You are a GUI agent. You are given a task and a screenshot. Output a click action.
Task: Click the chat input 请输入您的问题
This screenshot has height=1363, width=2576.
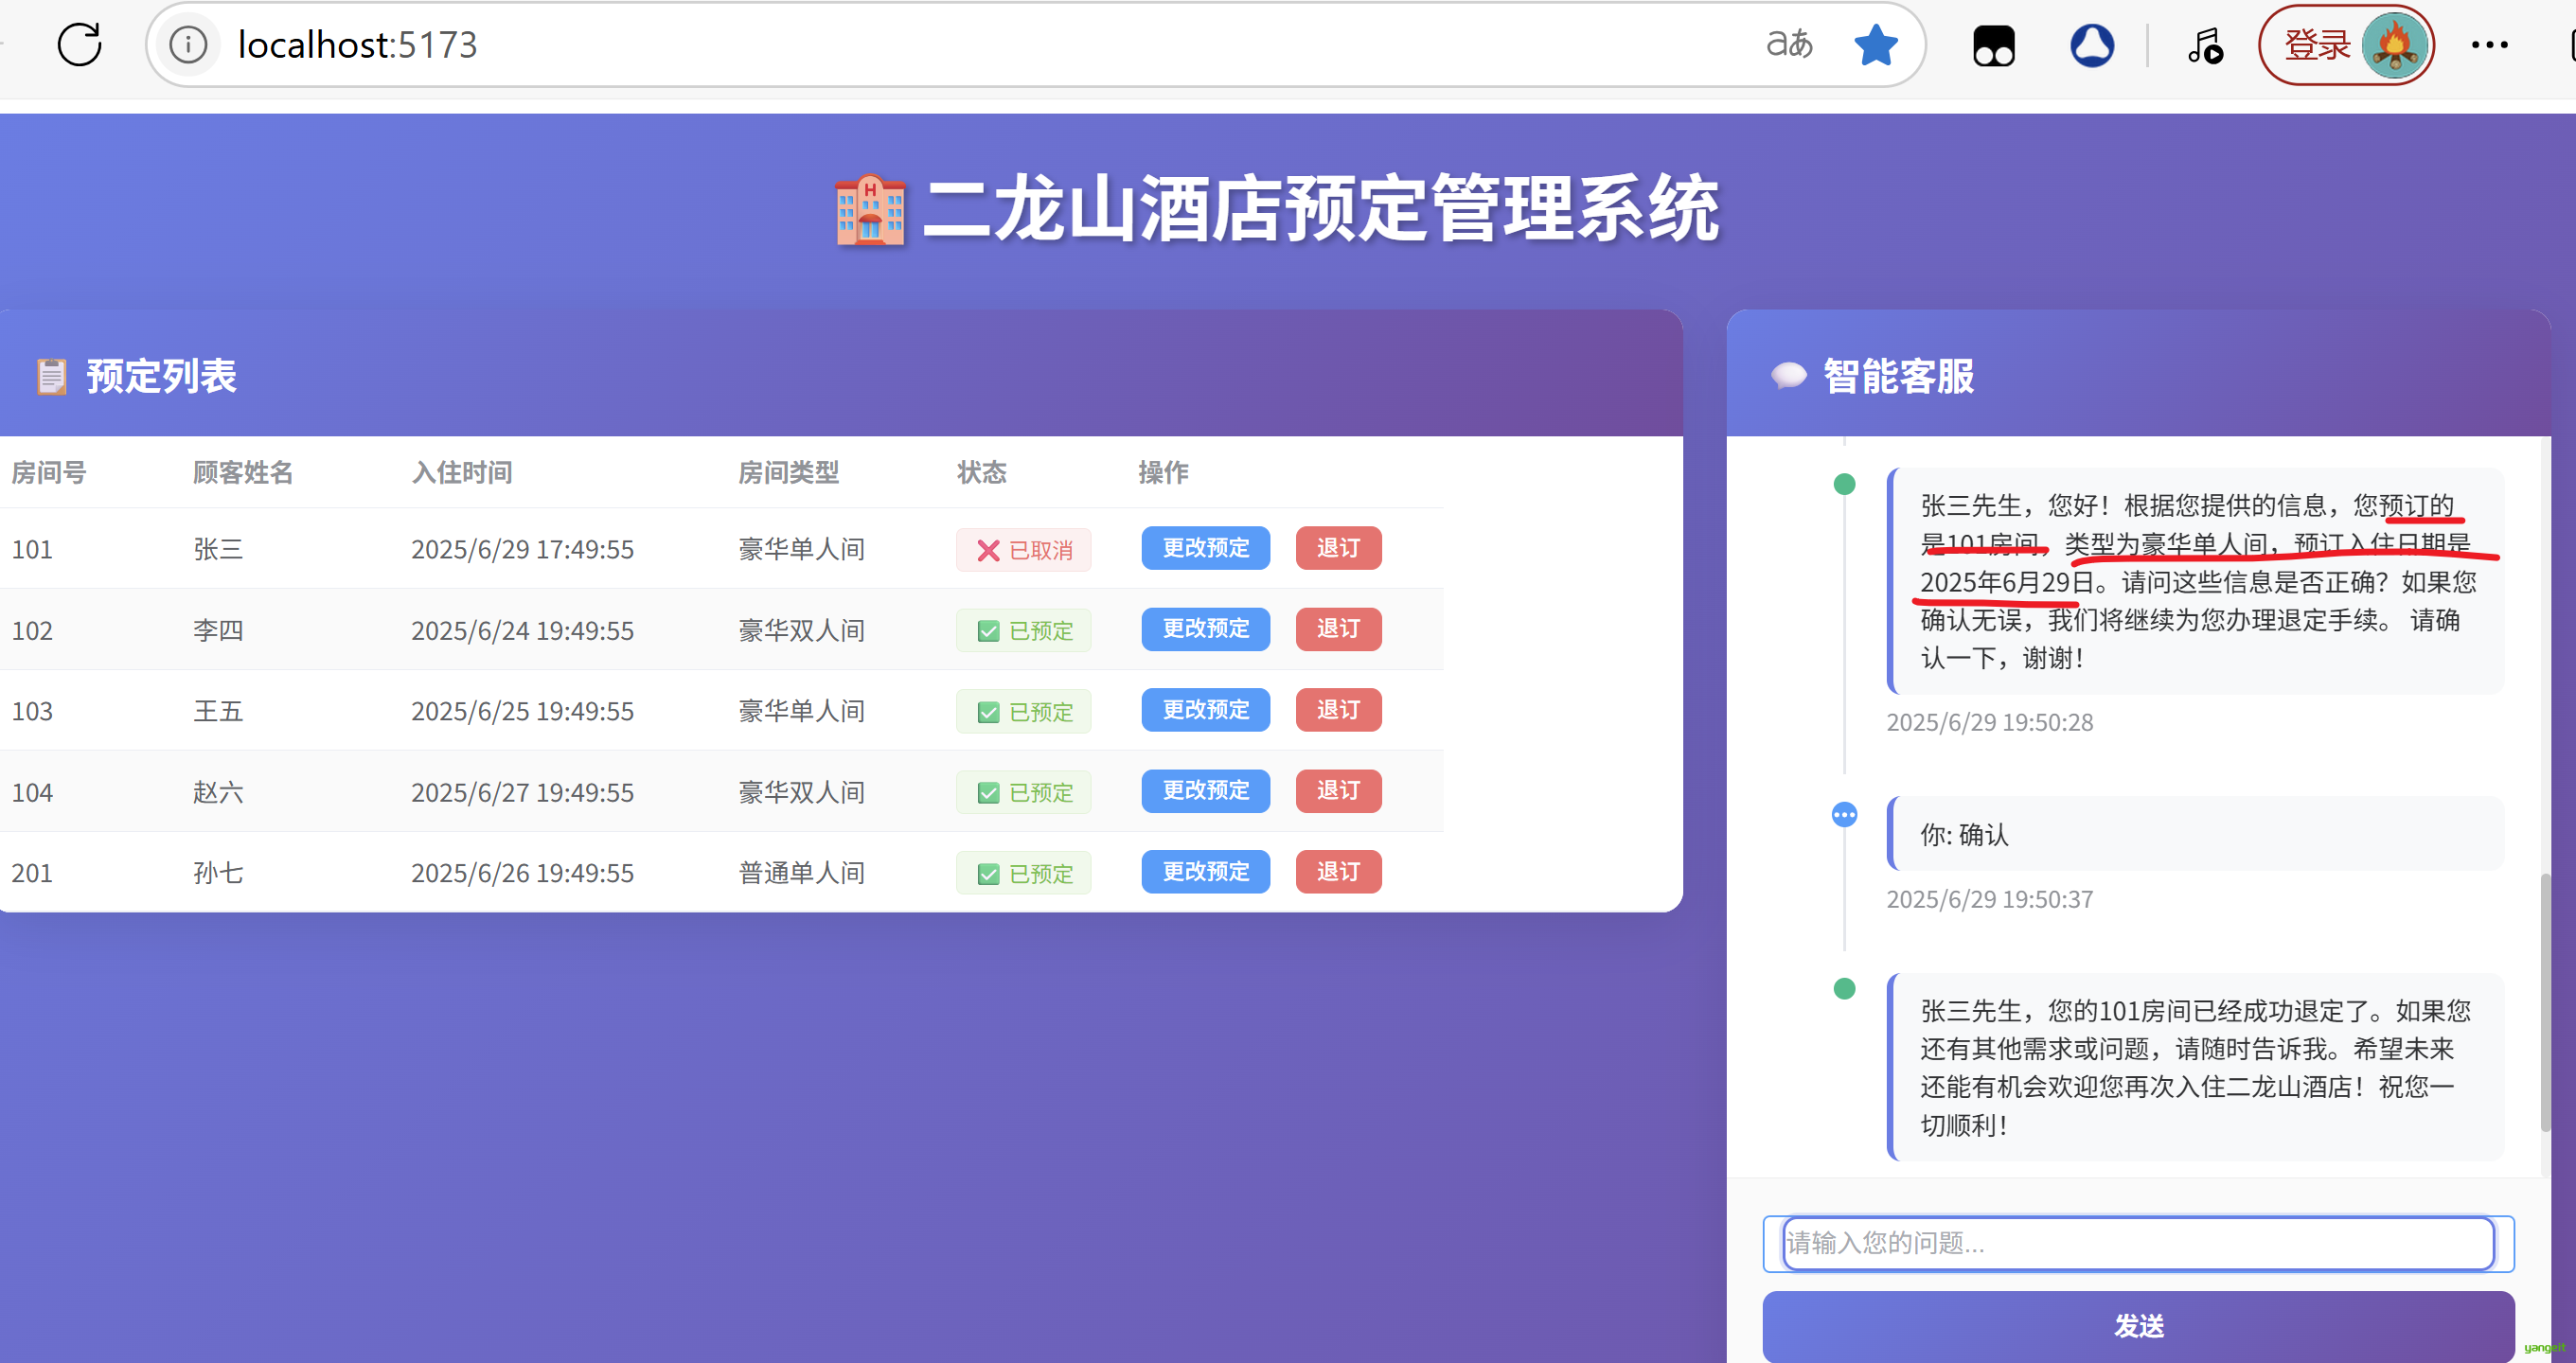click(2138, 1243)
